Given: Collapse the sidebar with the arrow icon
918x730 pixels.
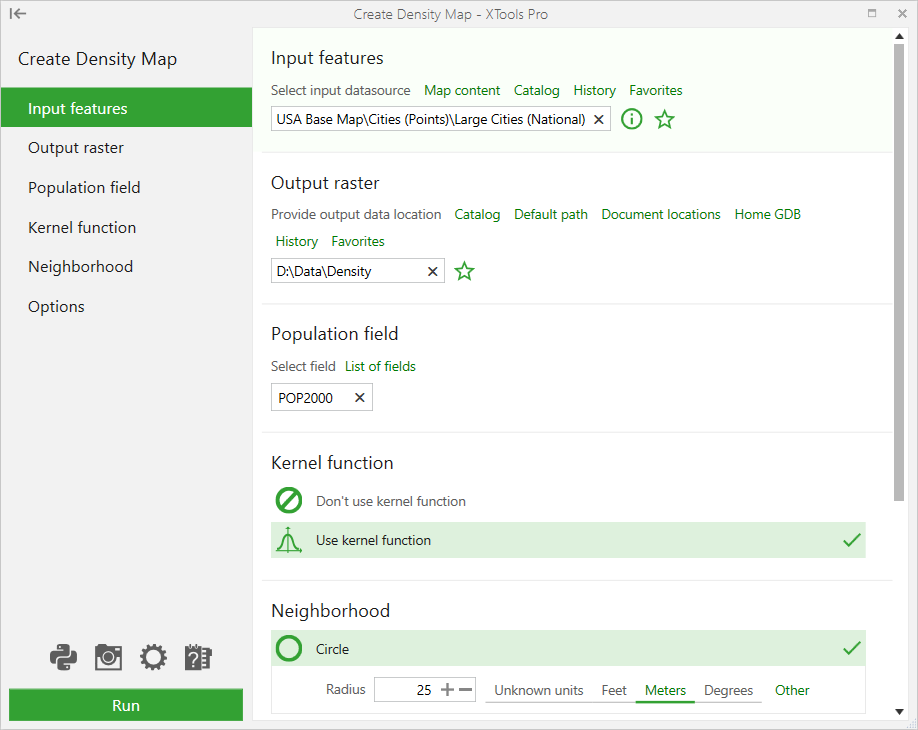Looking at the screenshot, I should pos(18,14).
